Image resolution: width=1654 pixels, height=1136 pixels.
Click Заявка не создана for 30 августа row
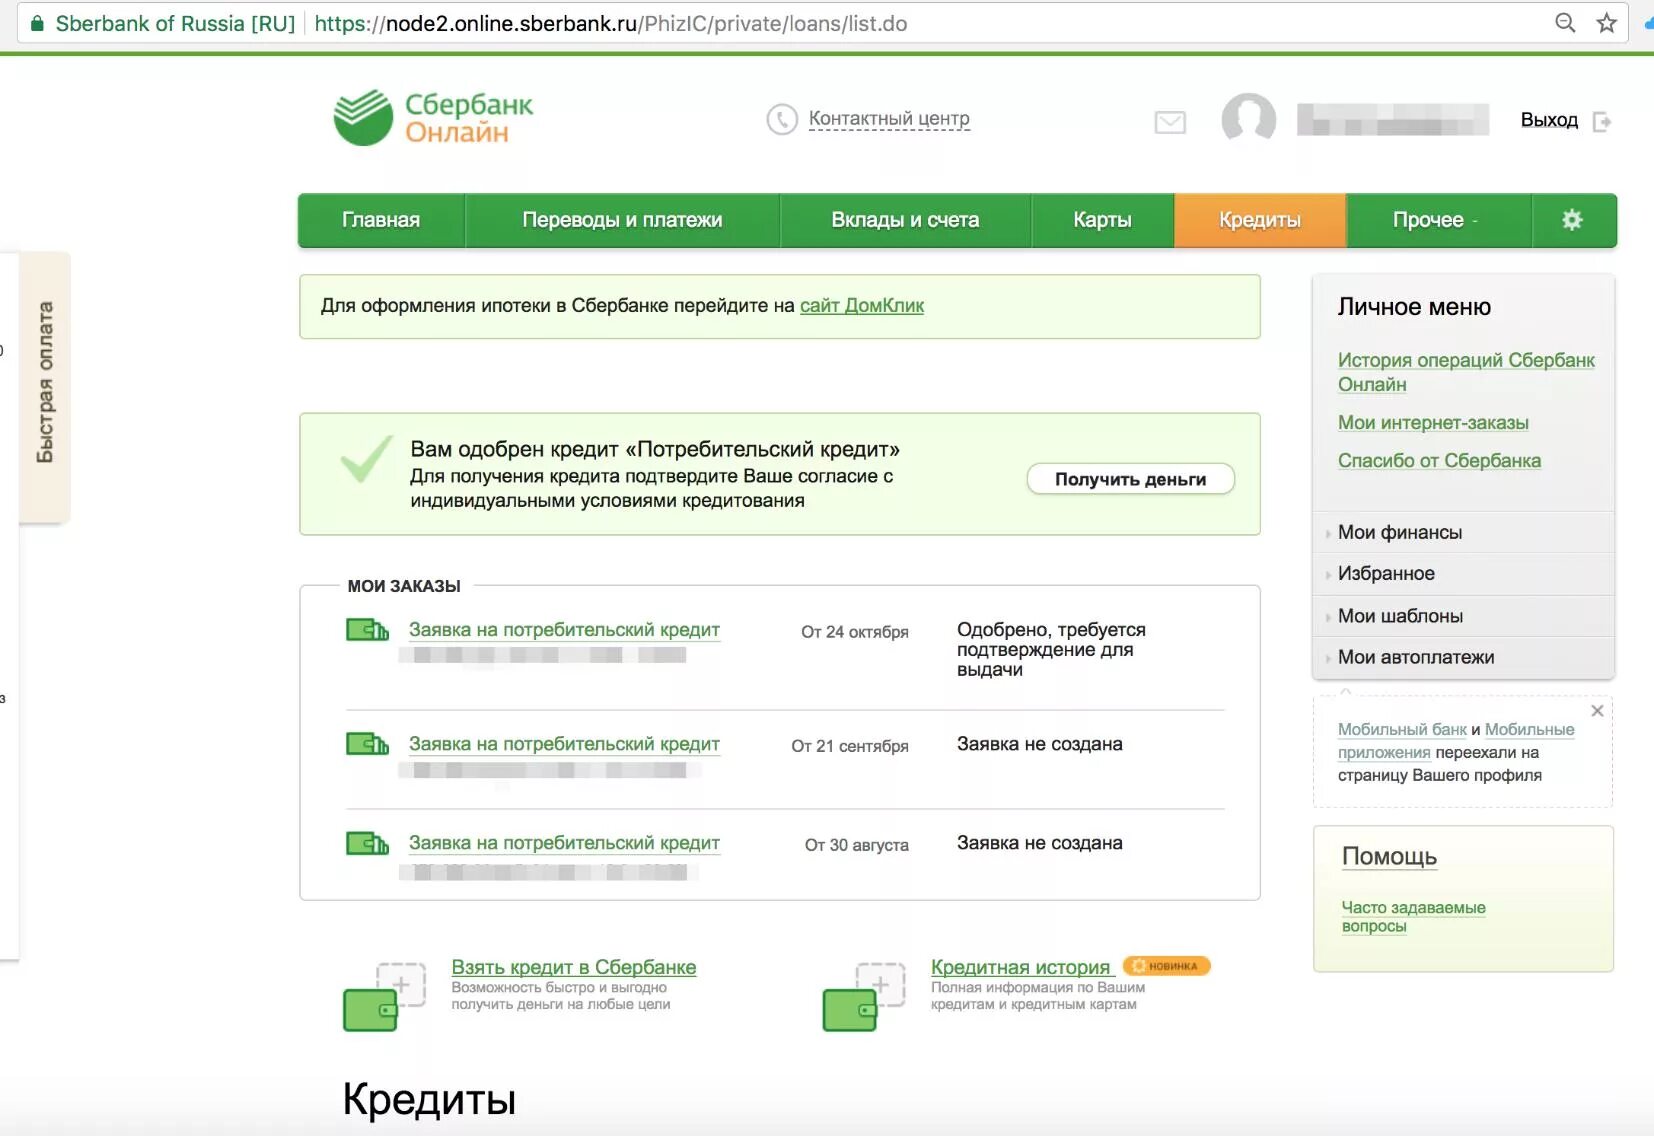[x=1040, y=843]
